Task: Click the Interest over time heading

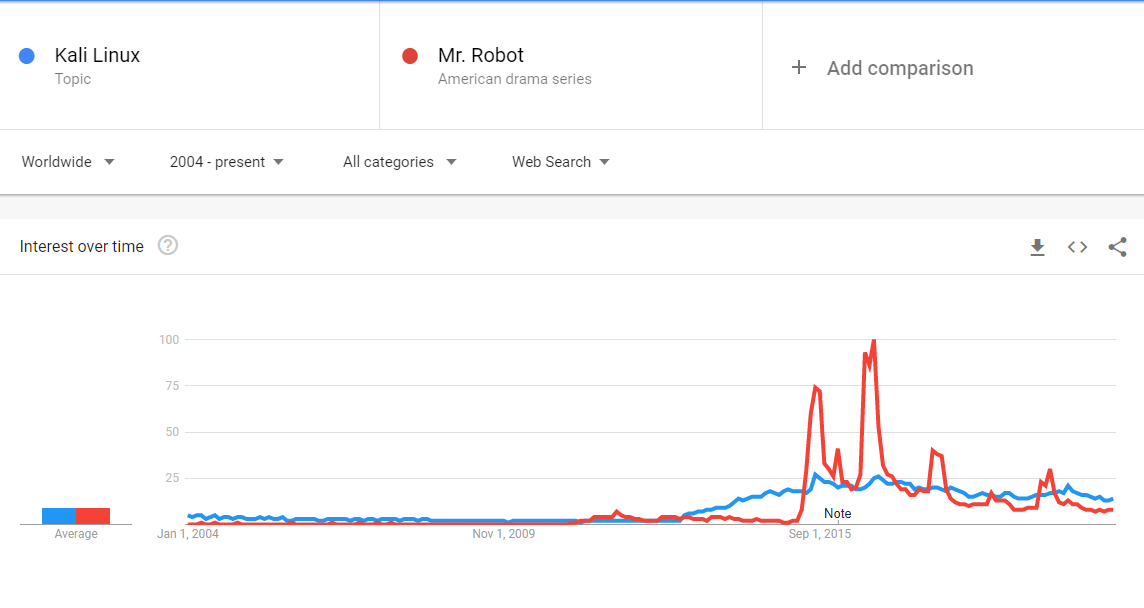Action: (x=81, y=245)
